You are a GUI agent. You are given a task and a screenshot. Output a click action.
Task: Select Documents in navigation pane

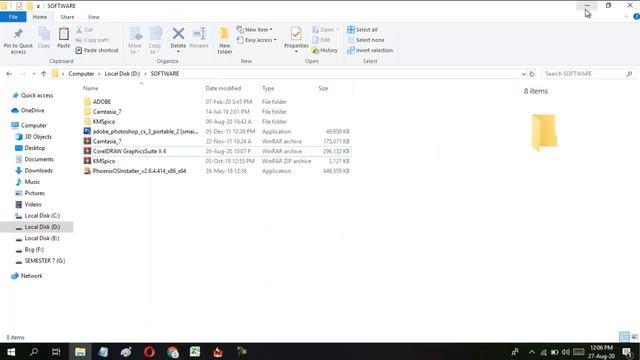pyautogui.click(x=39, y=159)
